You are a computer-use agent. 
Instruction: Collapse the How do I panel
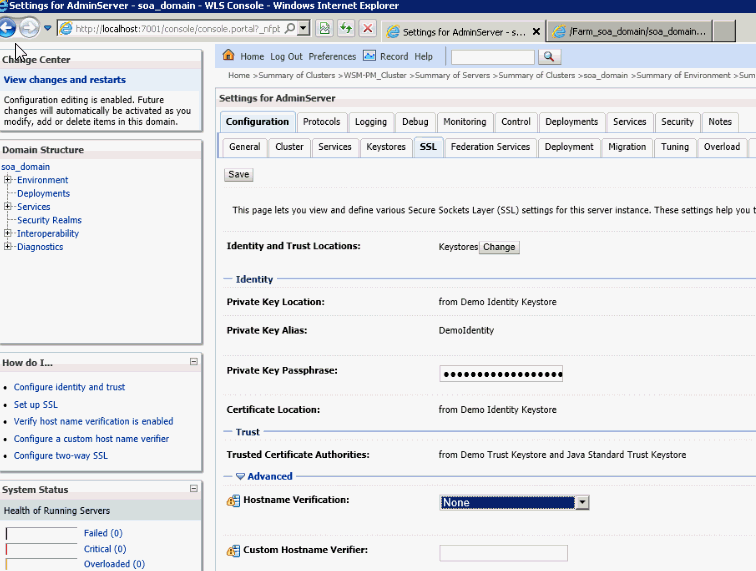(x=194, y=361)
